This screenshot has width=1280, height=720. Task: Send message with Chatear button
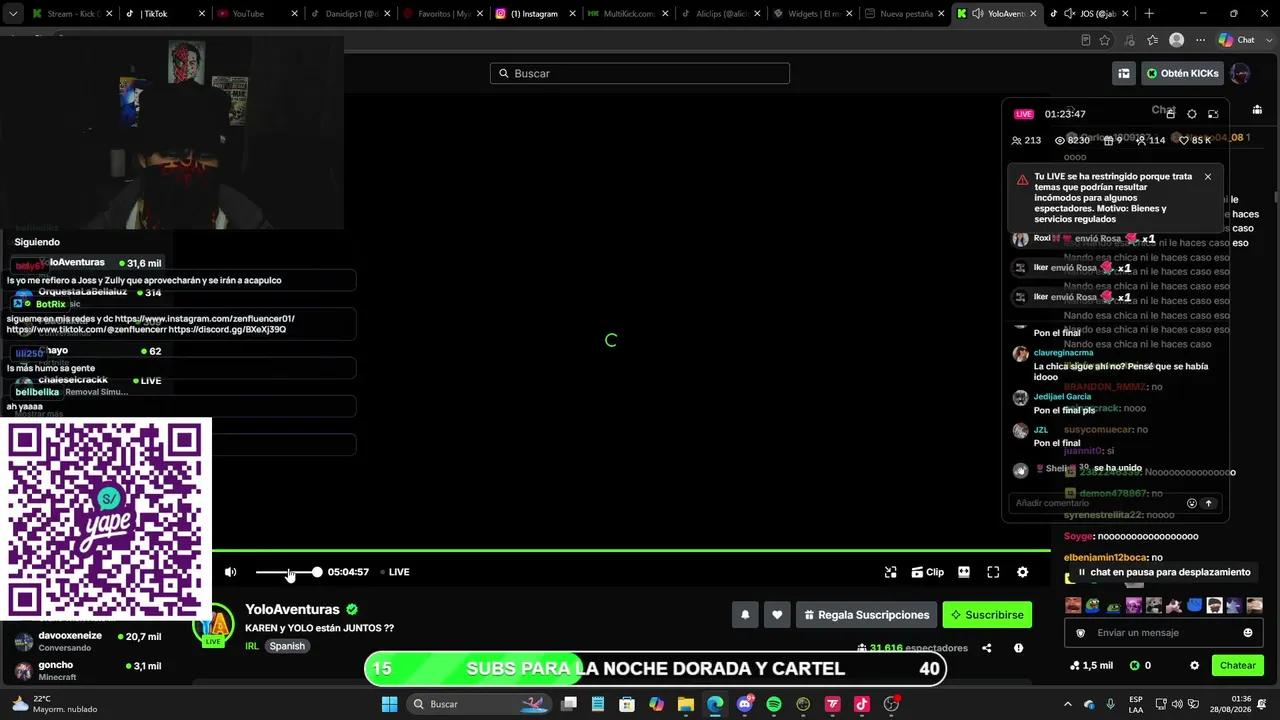pos(1237,665)
